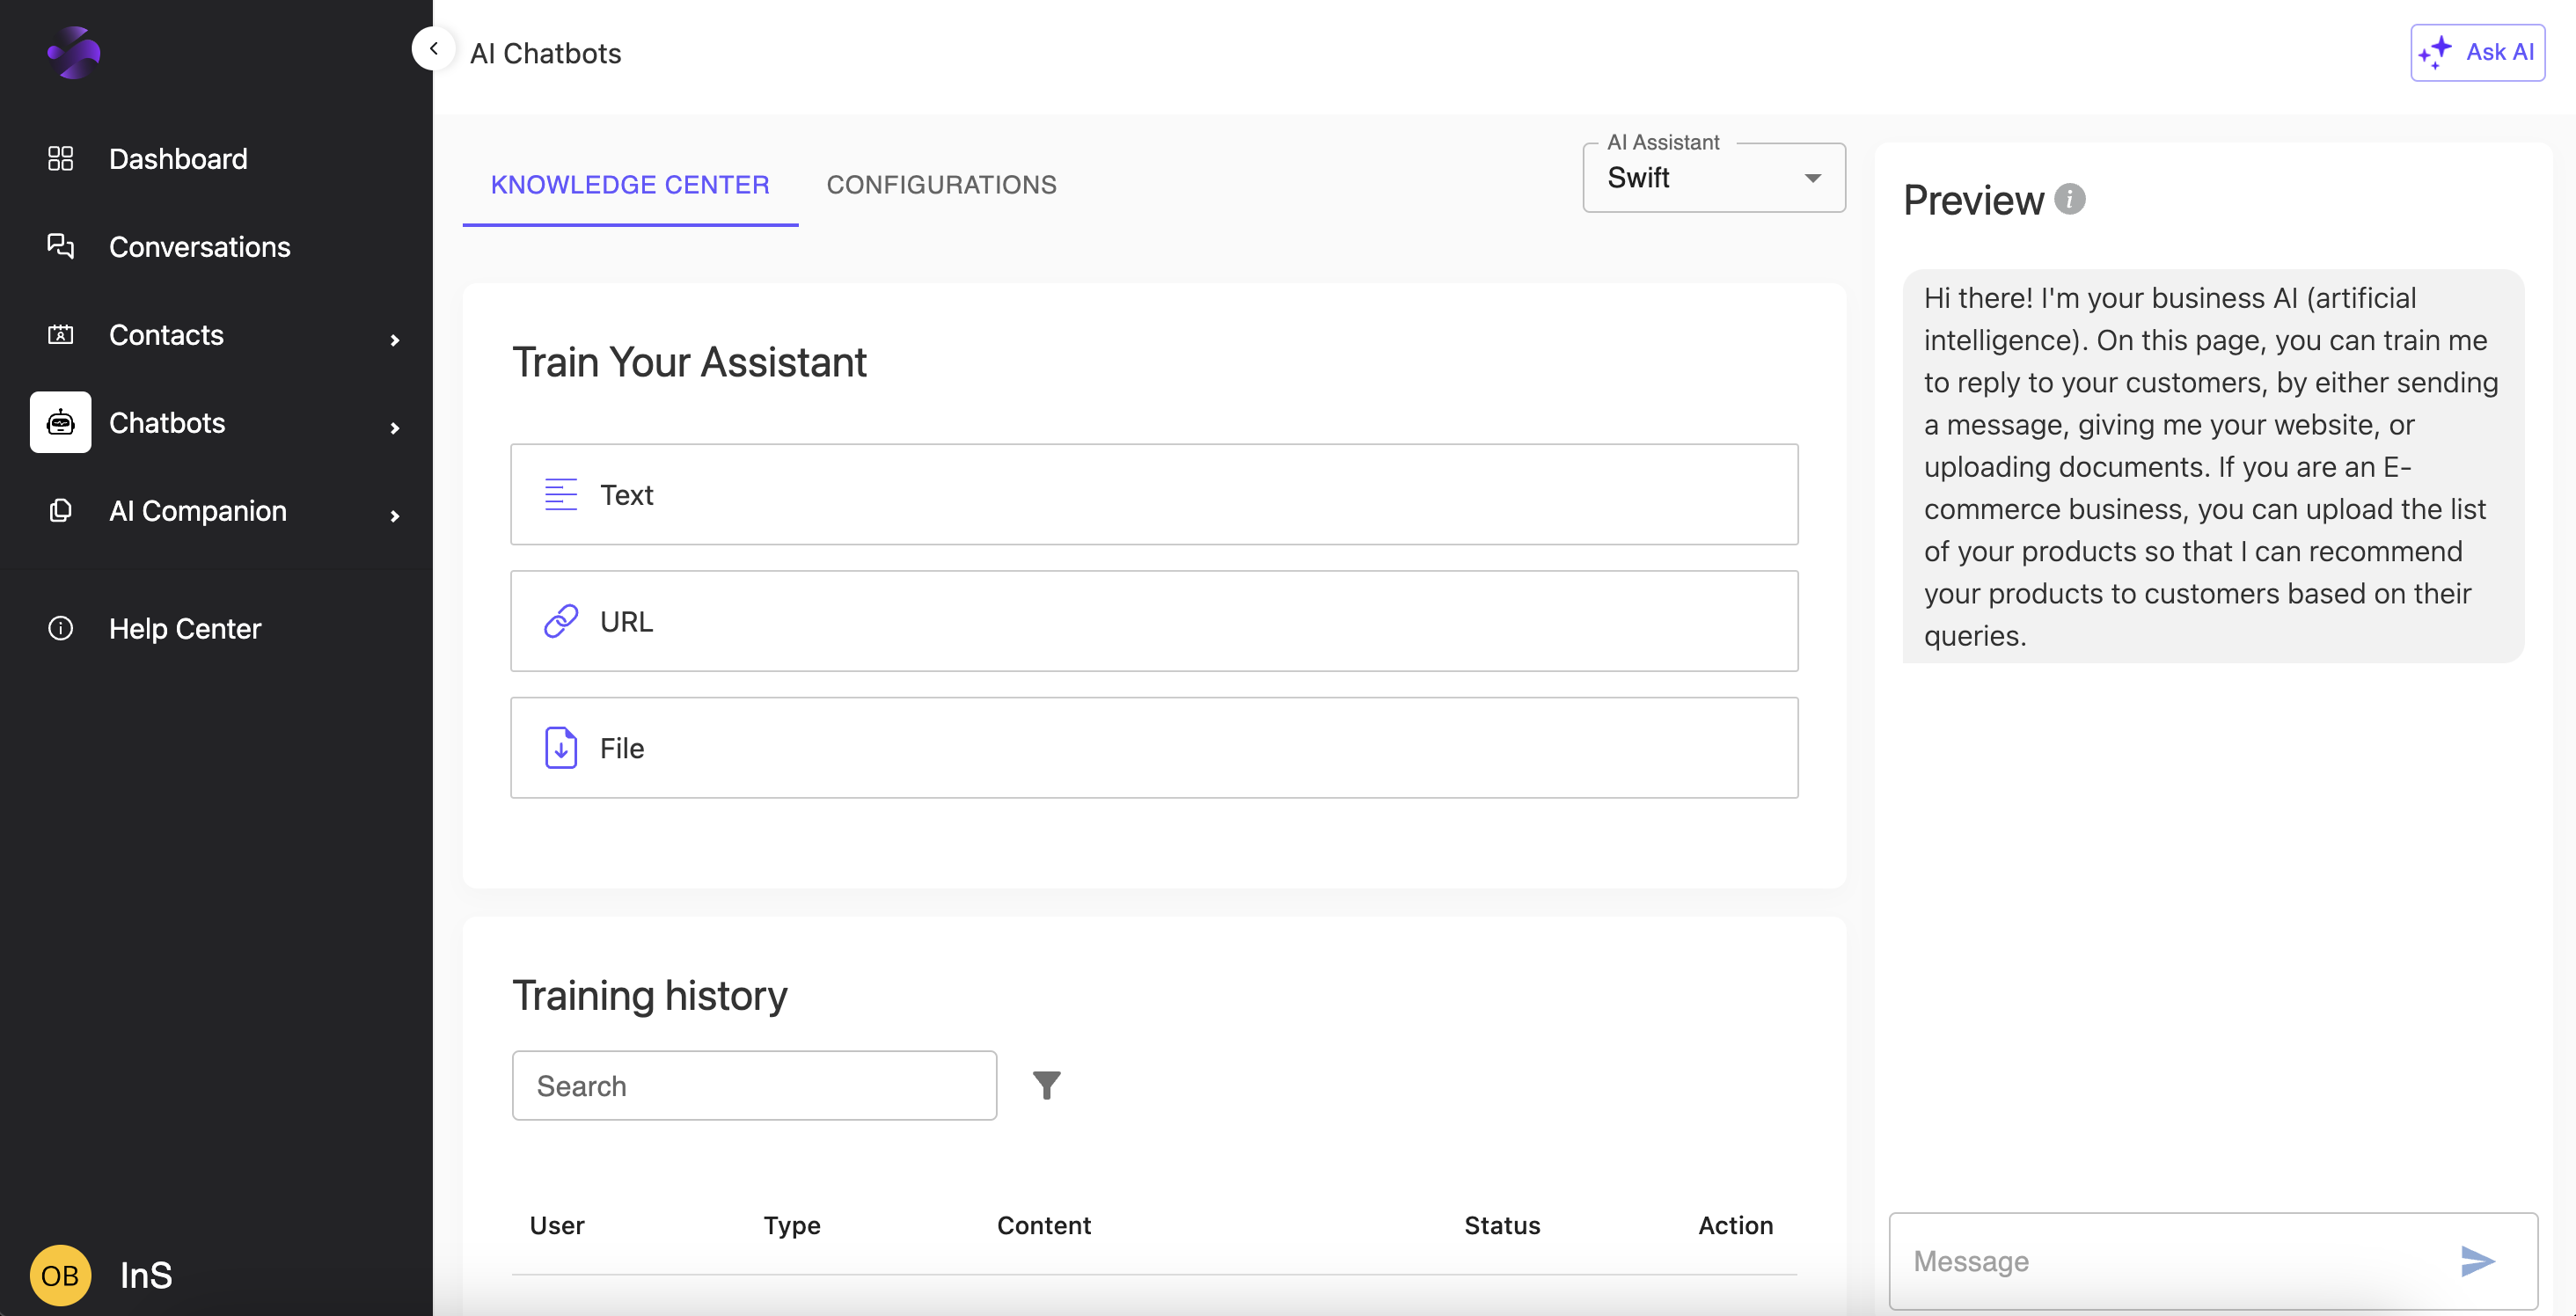Choose the File training option
This screenshot has width=2576, height=1316.
[1154, 747]
